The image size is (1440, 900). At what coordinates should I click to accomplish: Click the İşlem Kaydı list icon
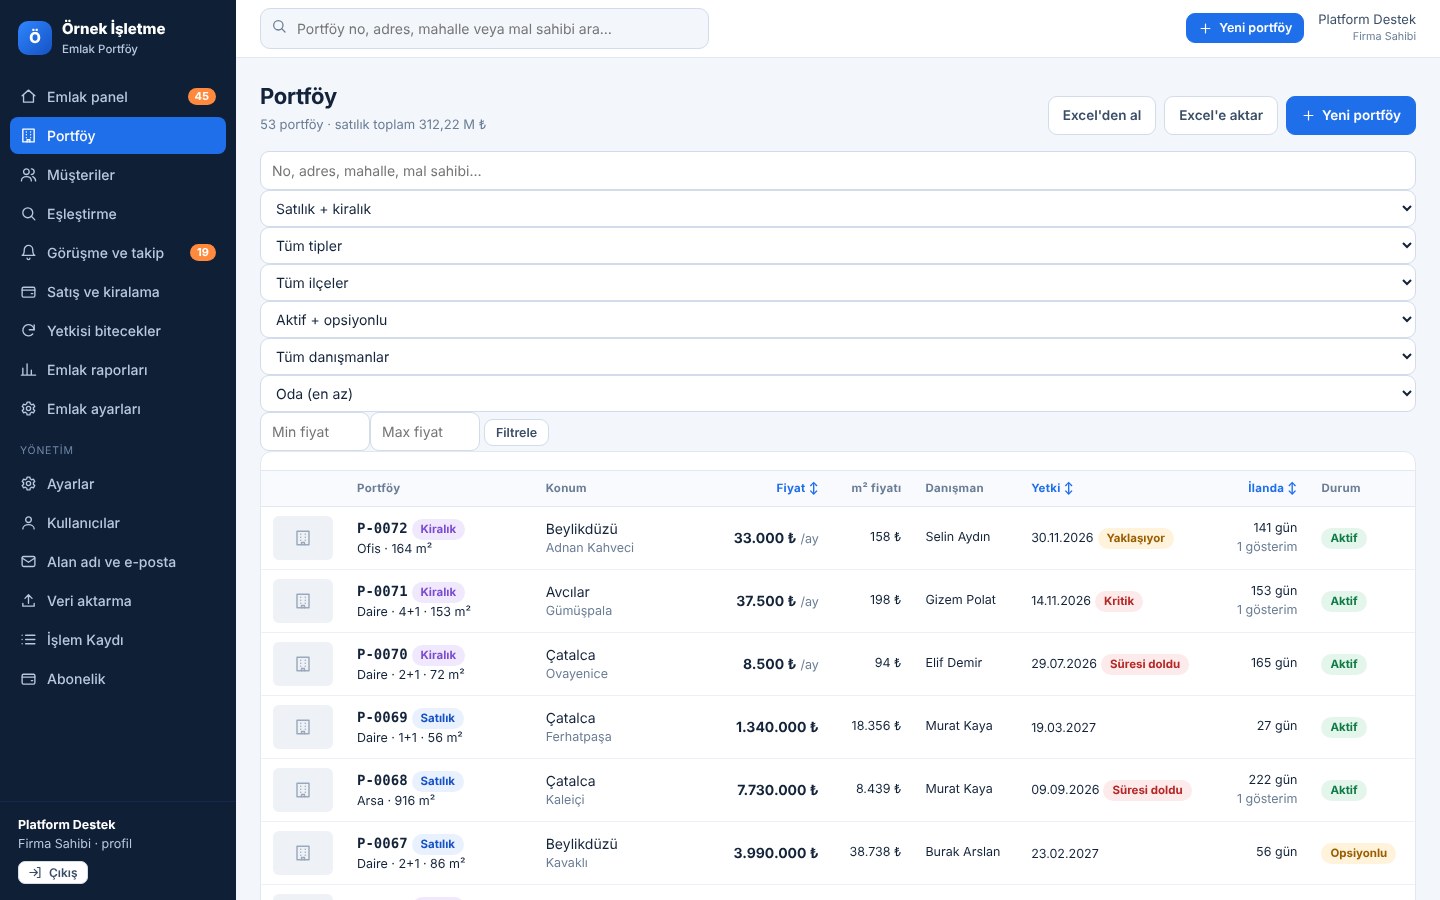[x=29, y=640]
